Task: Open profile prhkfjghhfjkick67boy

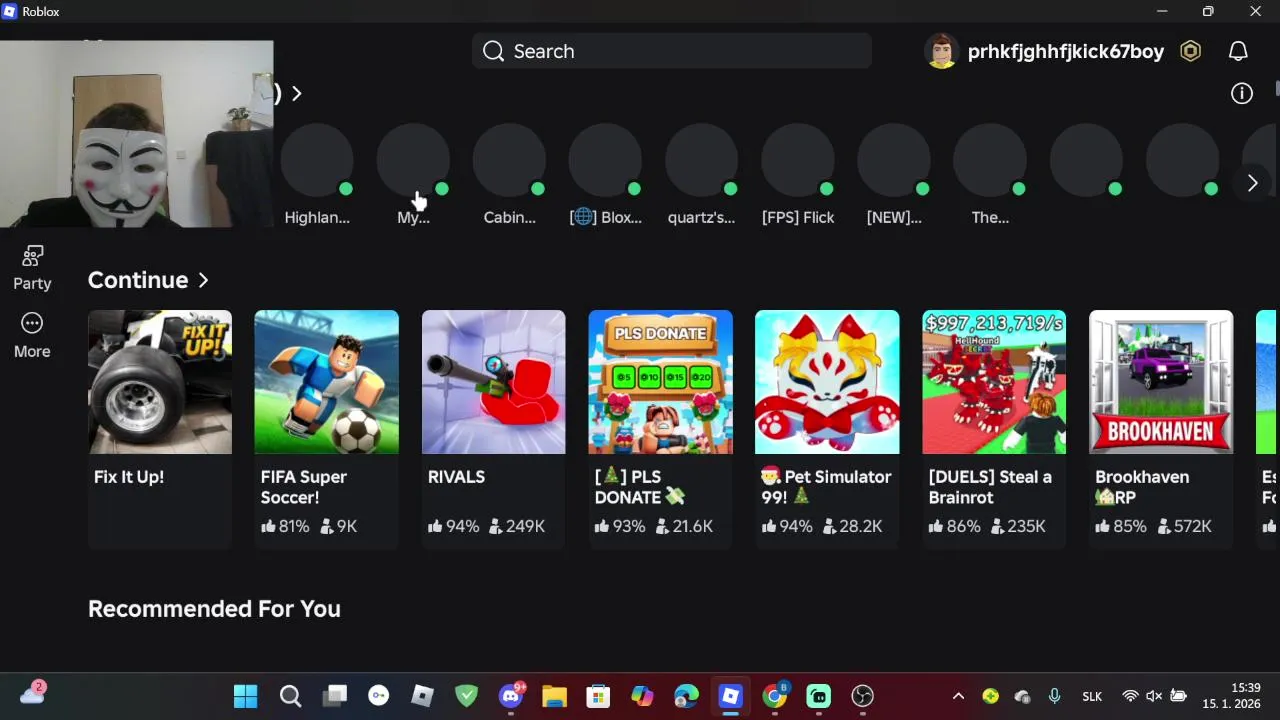Action: (1065, 51)
